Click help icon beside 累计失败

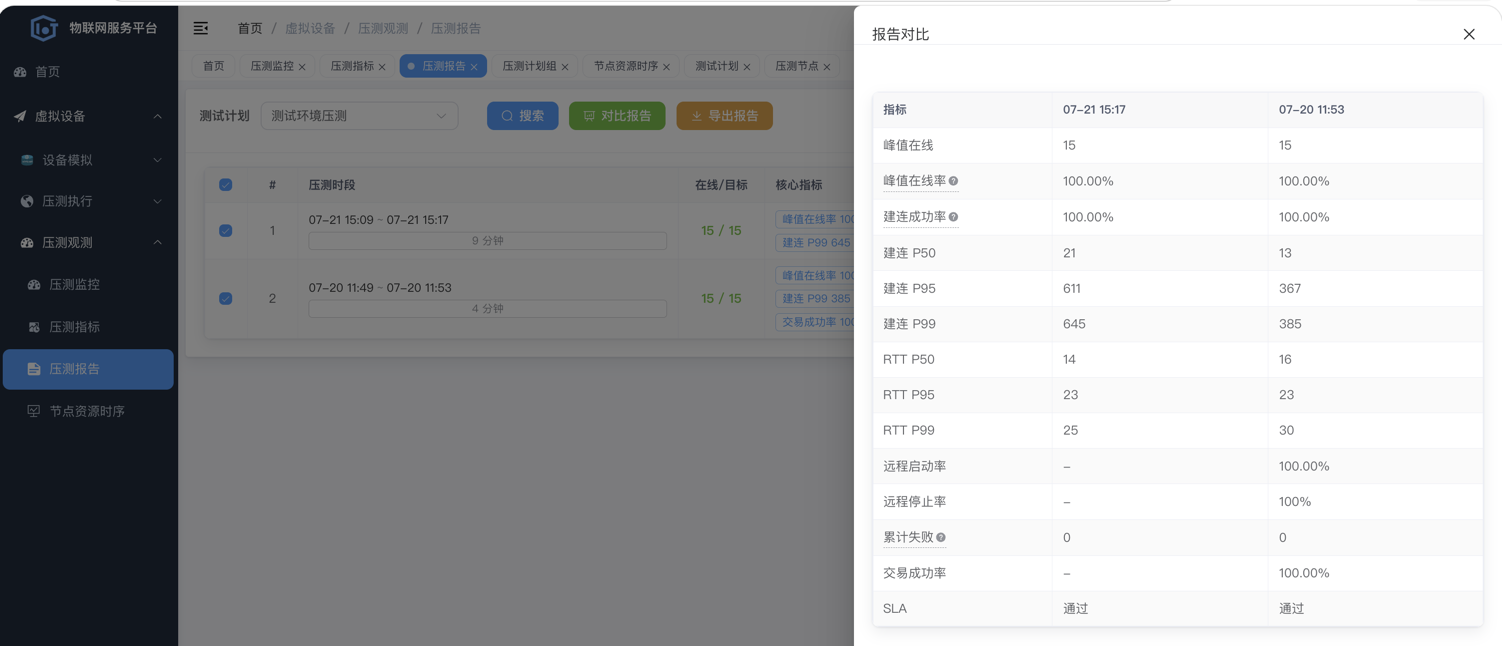[x=940, y=537]
